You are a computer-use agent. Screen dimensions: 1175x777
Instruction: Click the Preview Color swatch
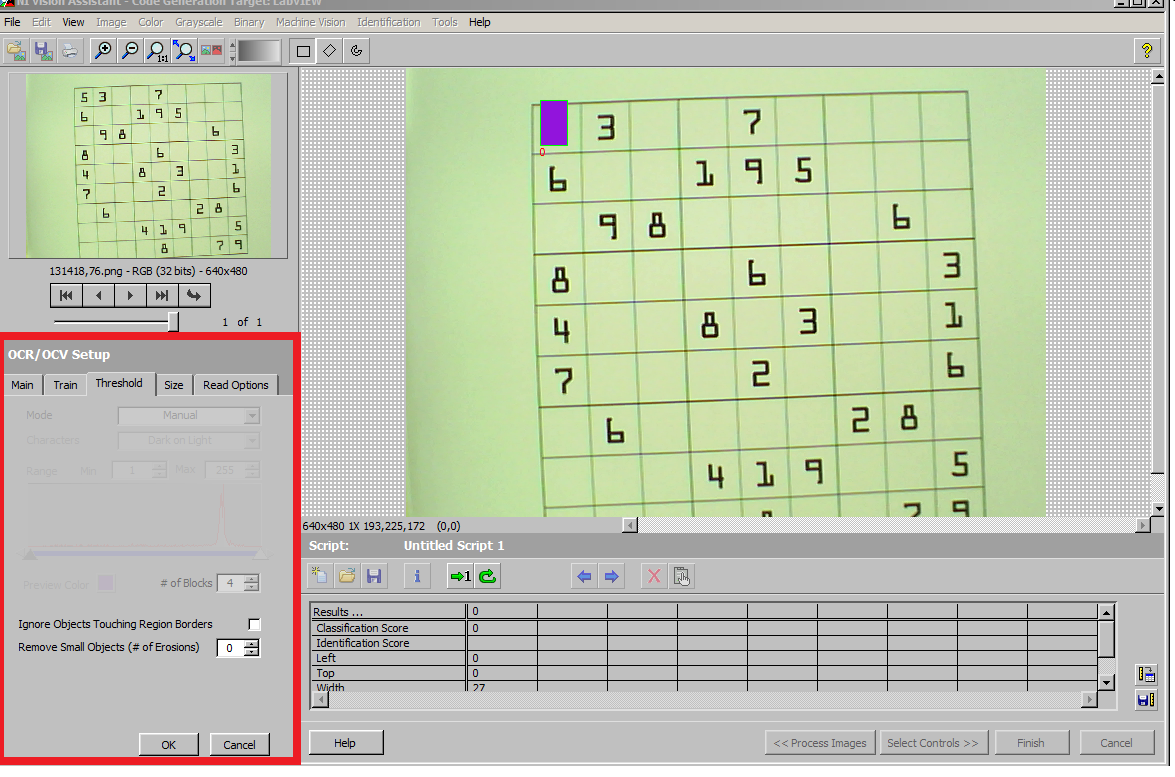(105, 583)
